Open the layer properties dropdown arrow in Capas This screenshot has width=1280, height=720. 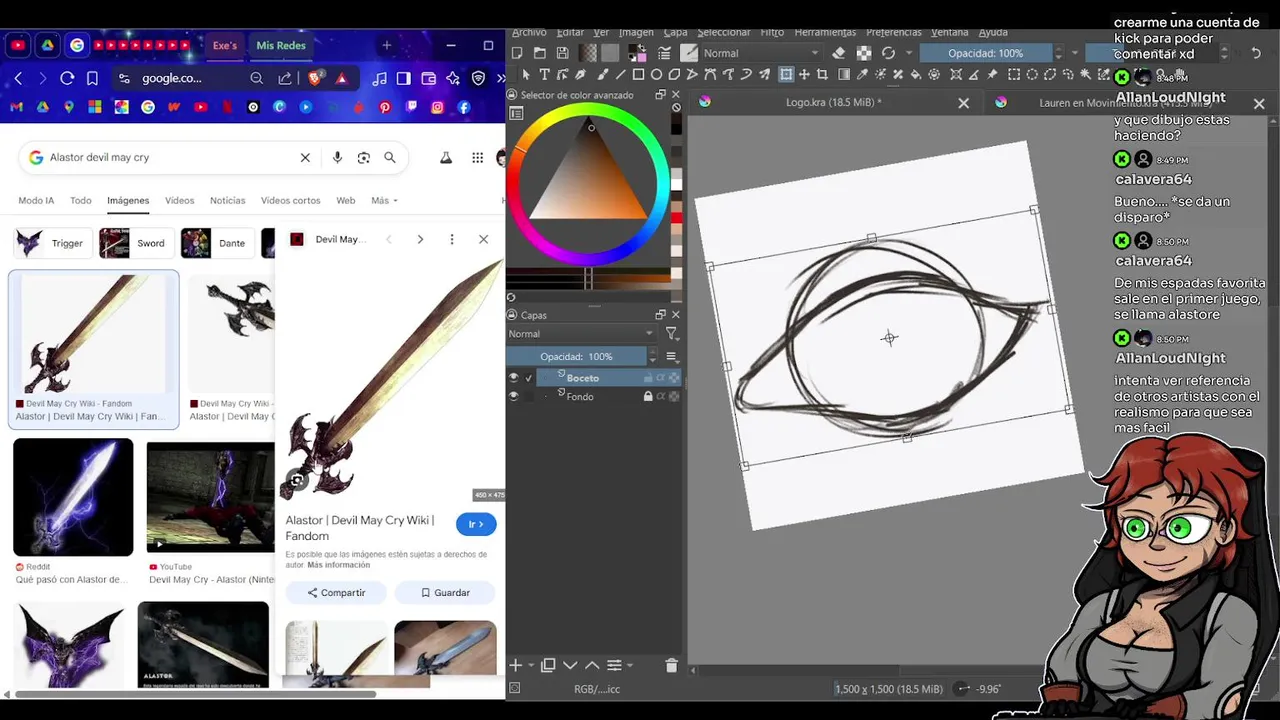pos(628,665)
